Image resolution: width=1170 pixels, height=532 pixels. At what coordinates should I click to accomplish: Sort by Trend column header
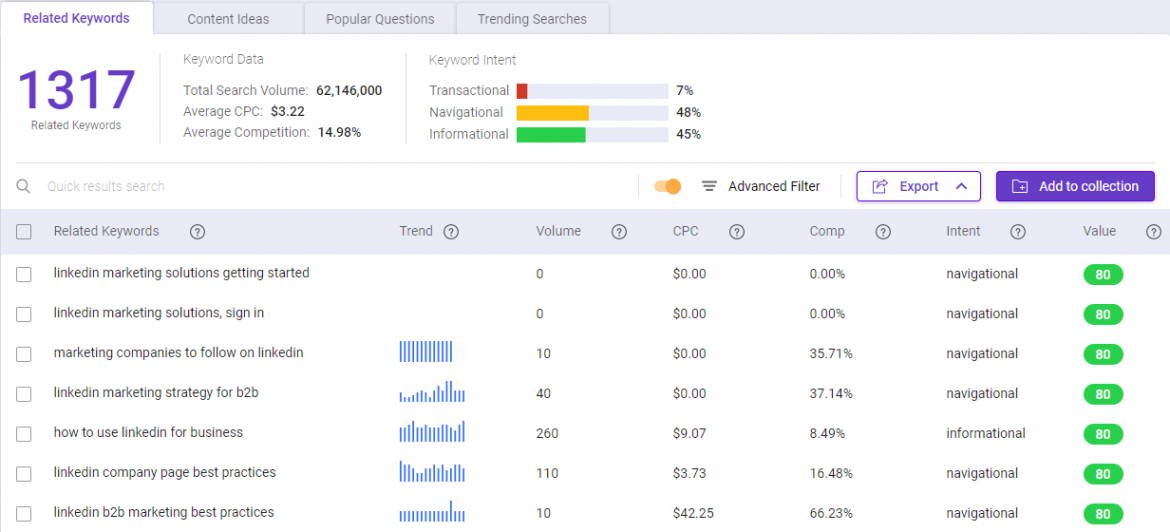[416, 231]
